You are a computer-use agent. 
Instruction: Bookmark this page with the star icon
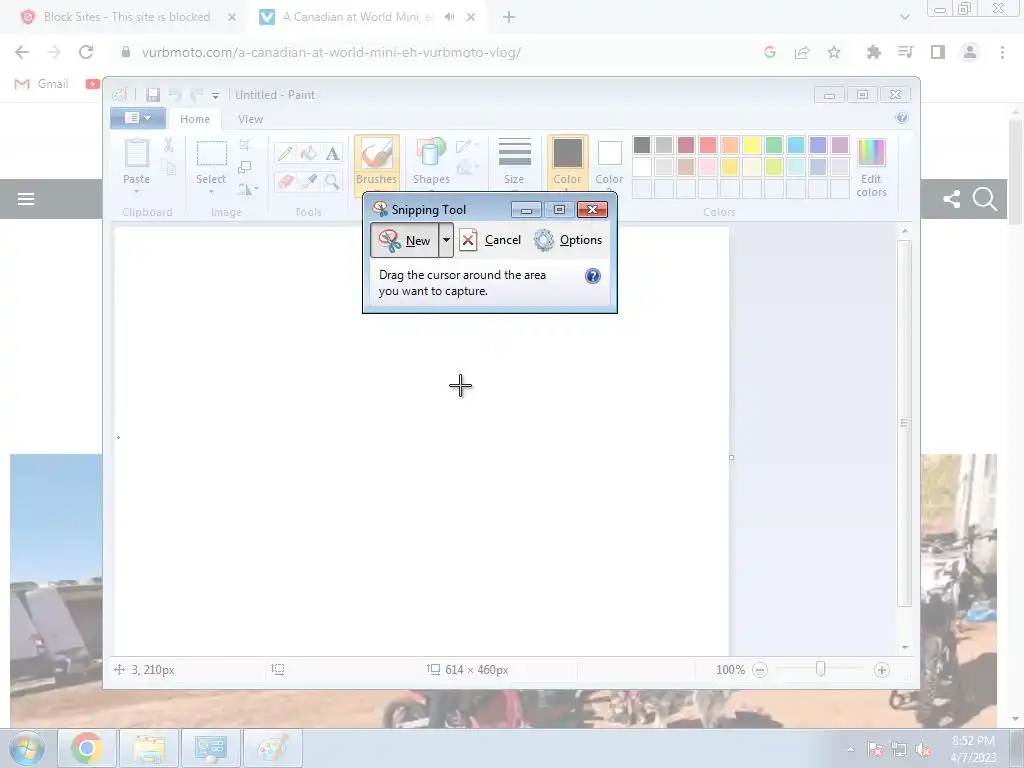834,52
